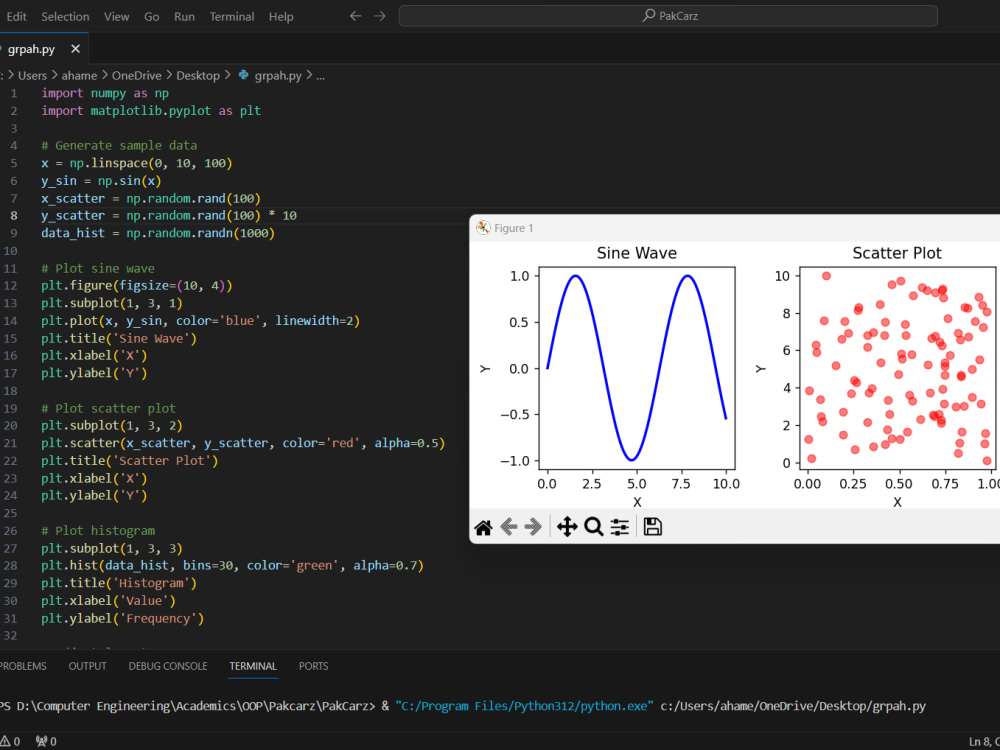Go back to previous plot view

[508, 526]
